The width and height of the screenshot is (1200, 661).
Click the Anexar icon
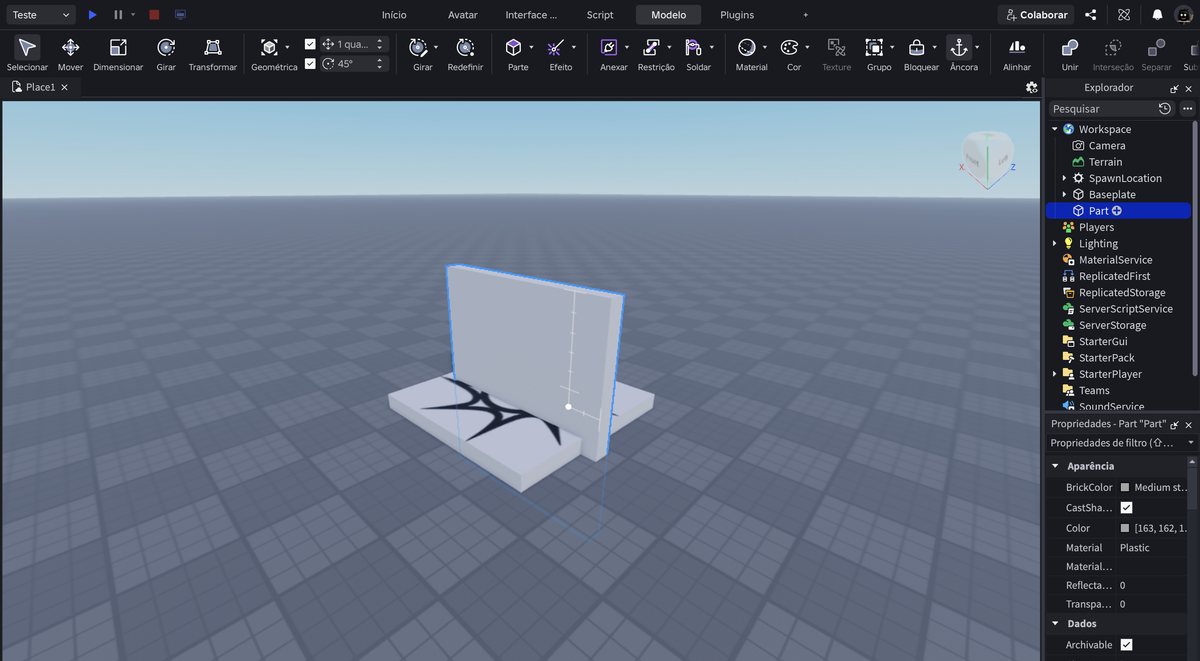[x=609, y=47]
